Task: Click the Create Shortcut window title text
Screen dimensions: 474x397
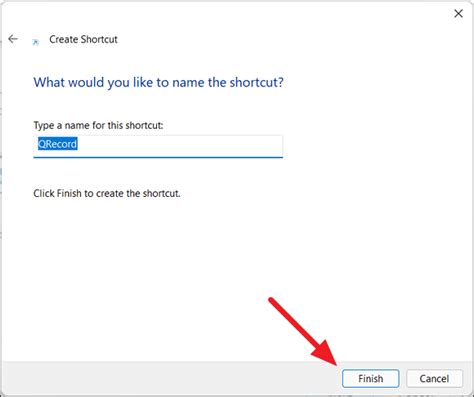Action: tap(83, 39)
